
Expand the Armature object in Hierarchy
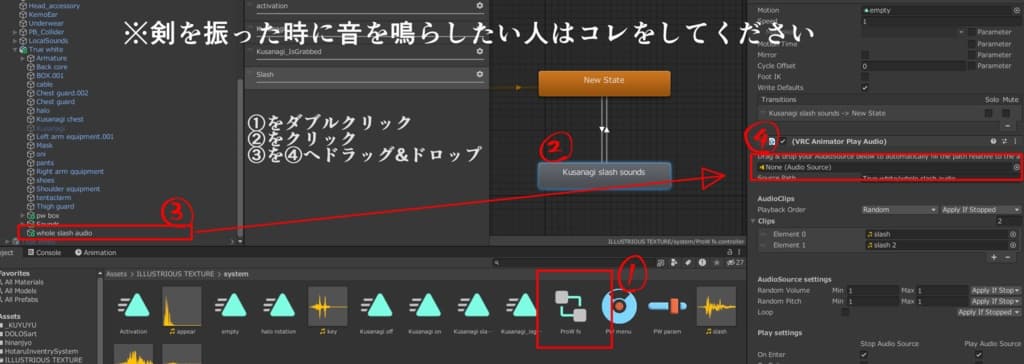pos(23,58)
